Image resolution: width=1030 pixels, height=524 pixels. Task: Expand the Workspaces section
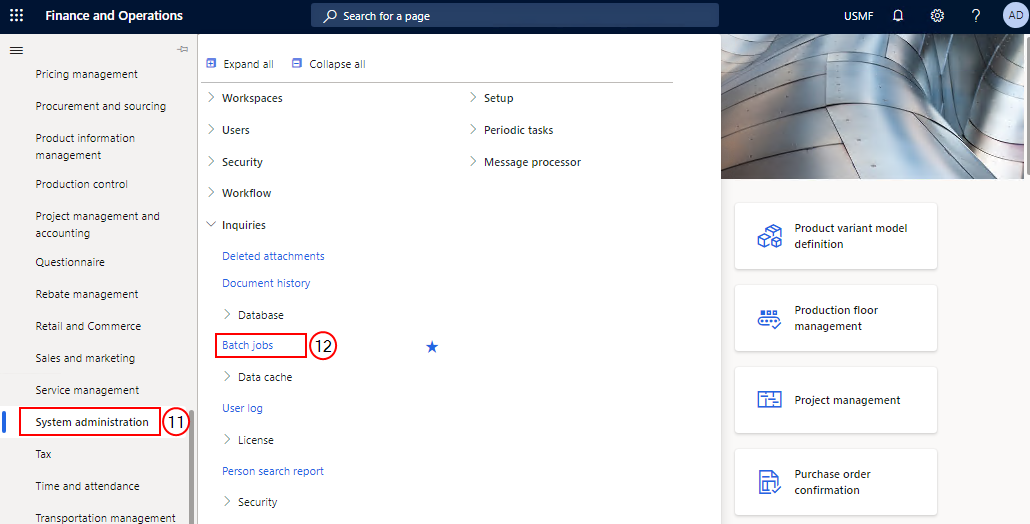pos(211,97)
